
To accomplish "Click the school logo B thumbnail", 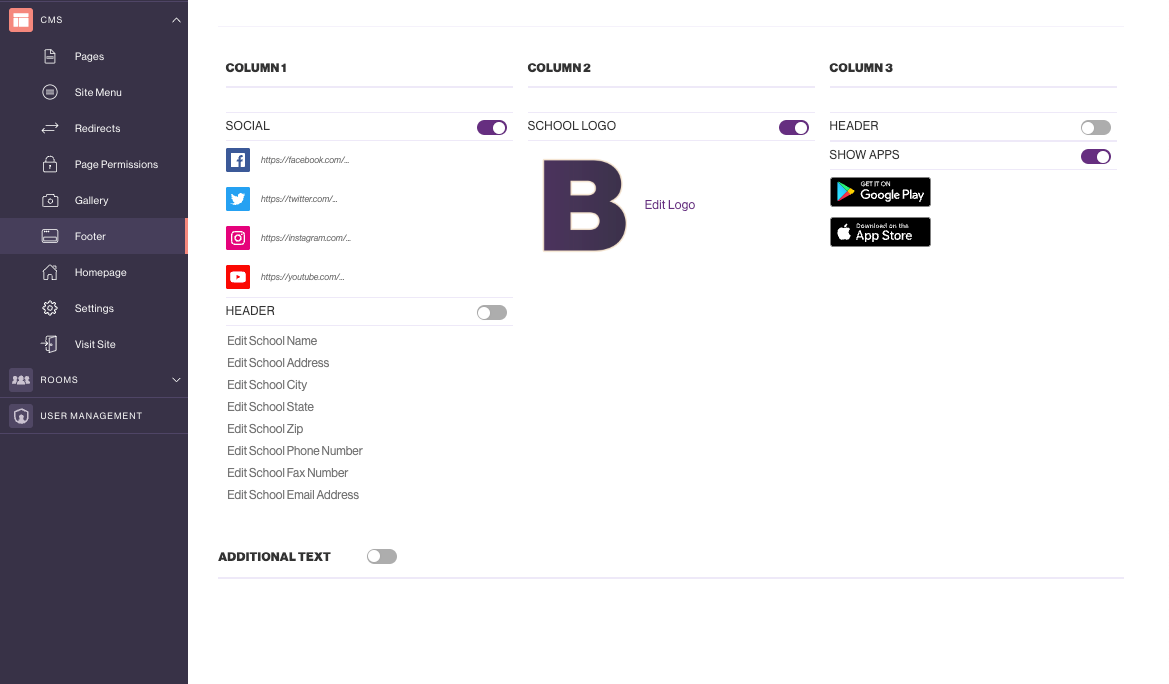I will pos(584,205).
